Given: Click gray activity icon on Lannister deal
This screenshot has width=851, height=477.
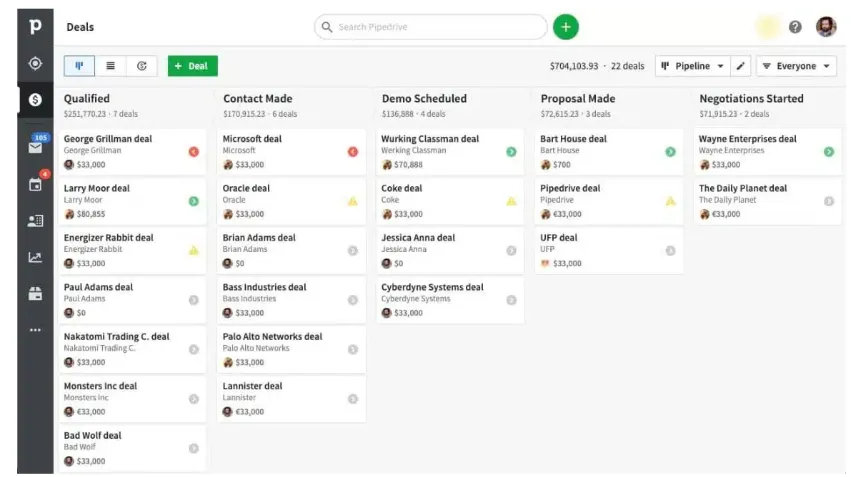Looking at the screenshot, I should [353, 398].
